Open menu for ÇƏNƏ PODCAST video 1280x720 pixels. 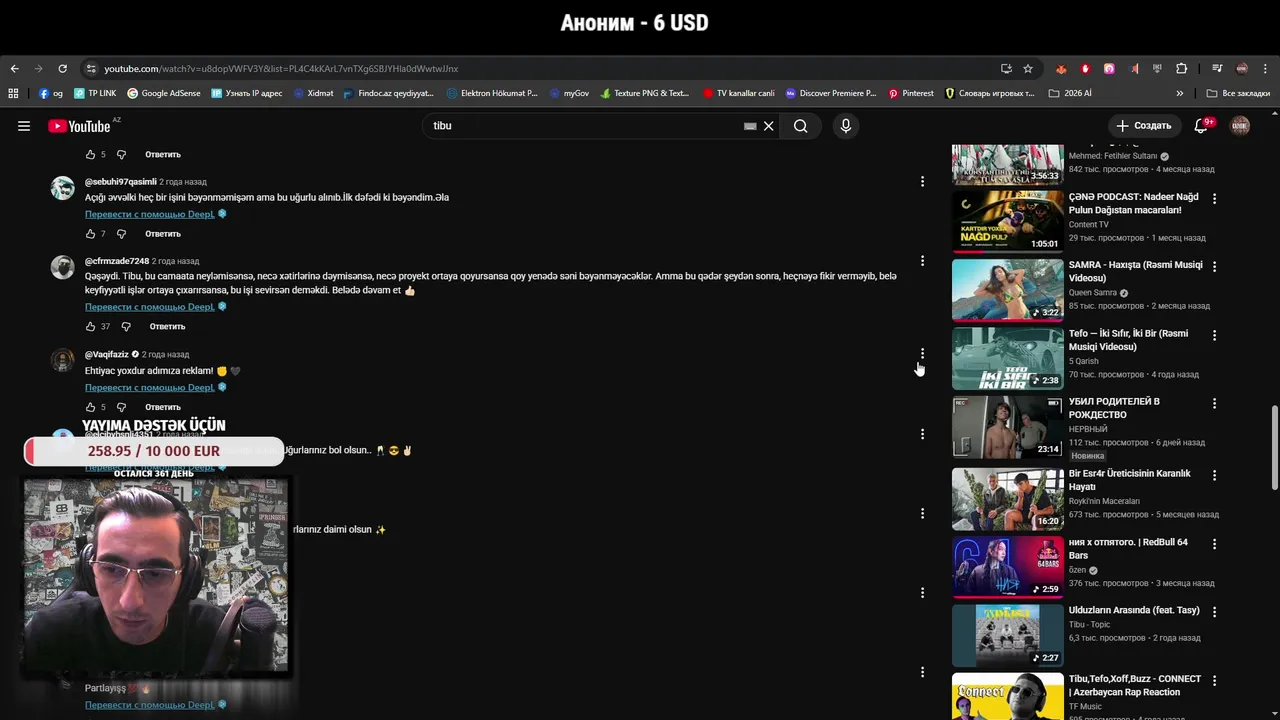point(1215,199)
